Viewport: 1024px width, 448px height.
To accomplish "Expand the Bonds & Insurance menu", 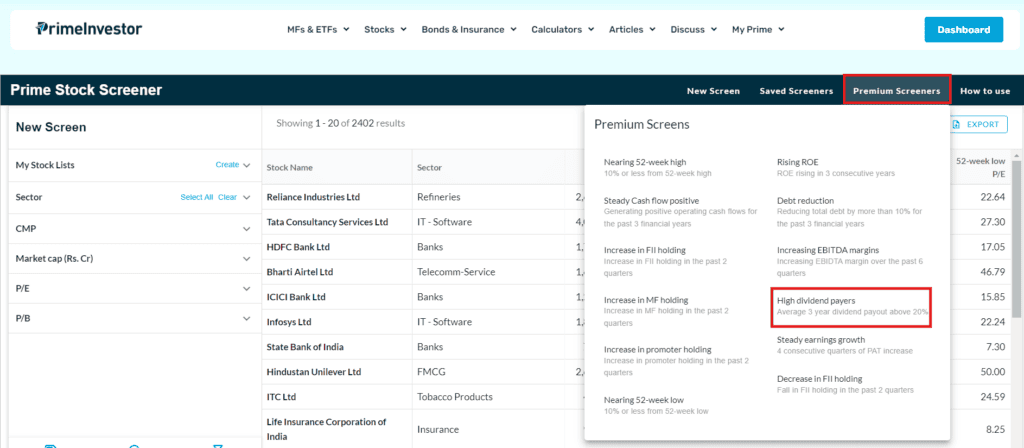I will coord(469,29).
